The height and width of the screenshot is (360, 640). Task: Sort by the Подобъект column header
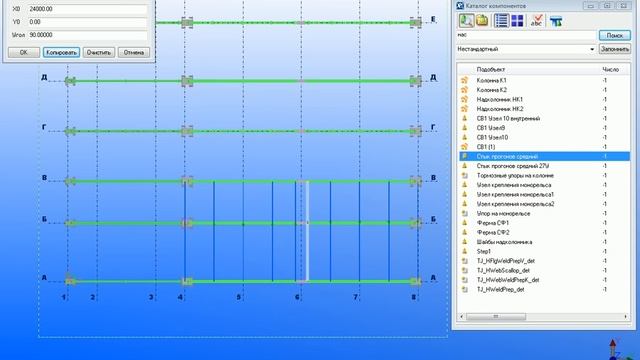[x=491, y=70]
